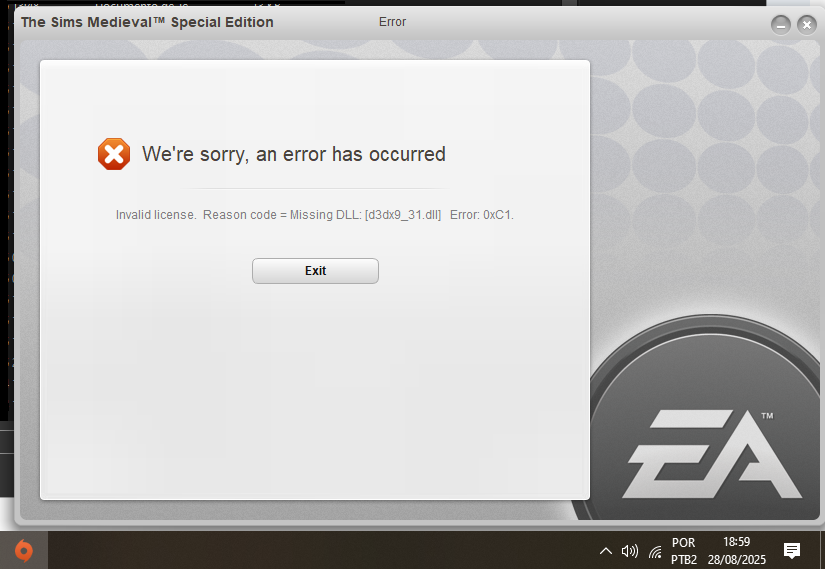Image resolution: width=825 pixels, height=569 pixels.
Task: Click the heading "We're sorry, an error has occurred"
Action: click(294, 154)
